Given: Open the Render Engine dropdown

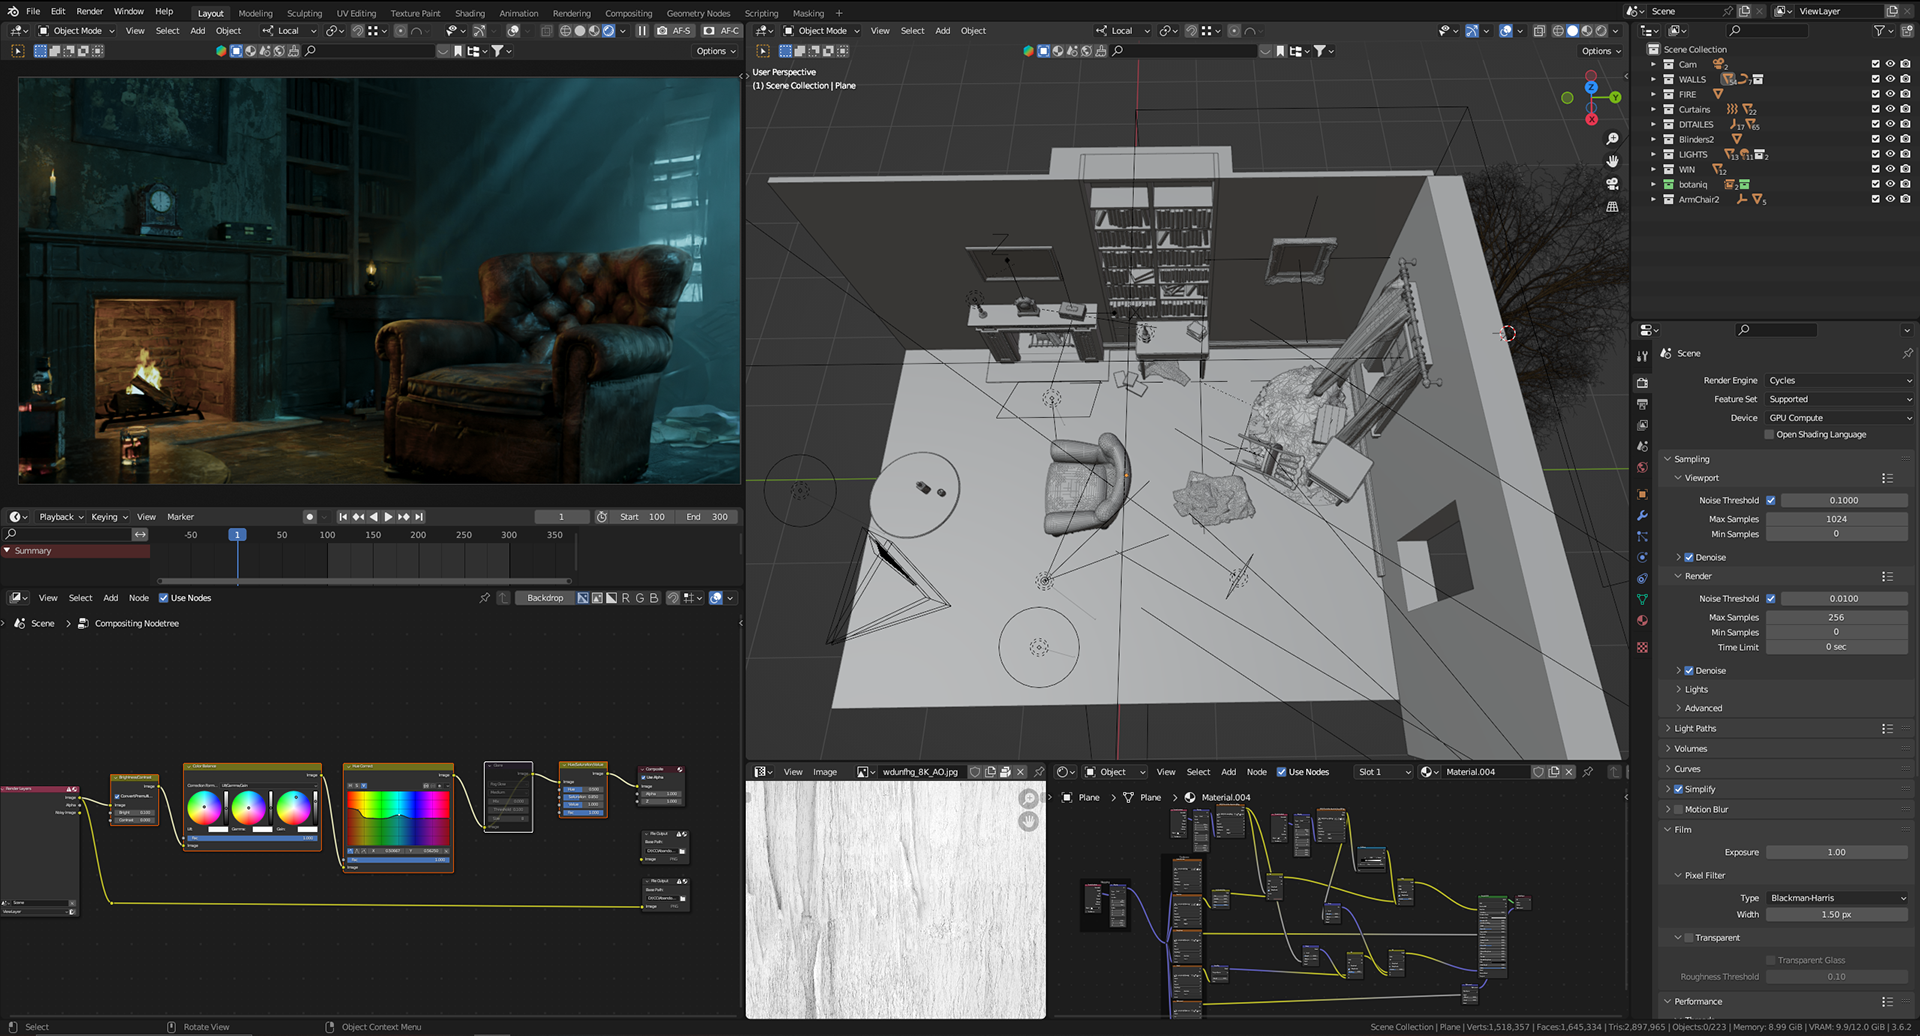Looking at the screenshot, I should 1838,380.
